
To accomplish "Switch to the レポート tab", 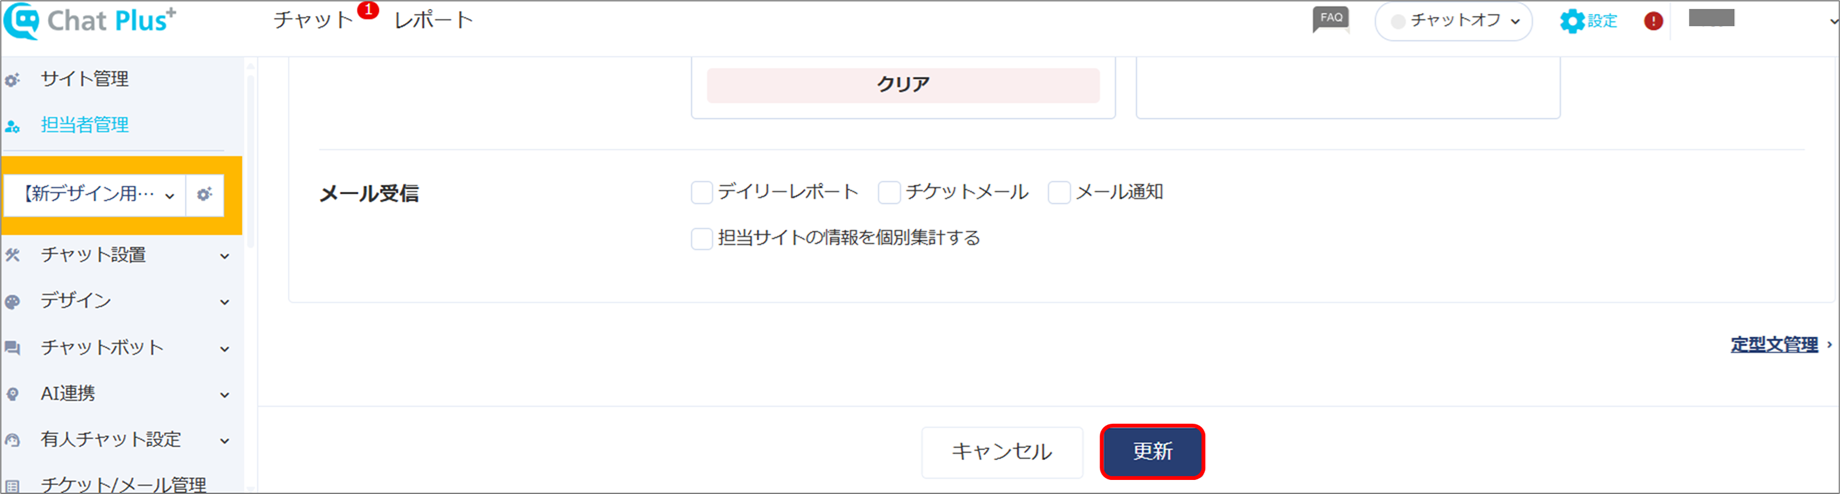I will point(433,20).
